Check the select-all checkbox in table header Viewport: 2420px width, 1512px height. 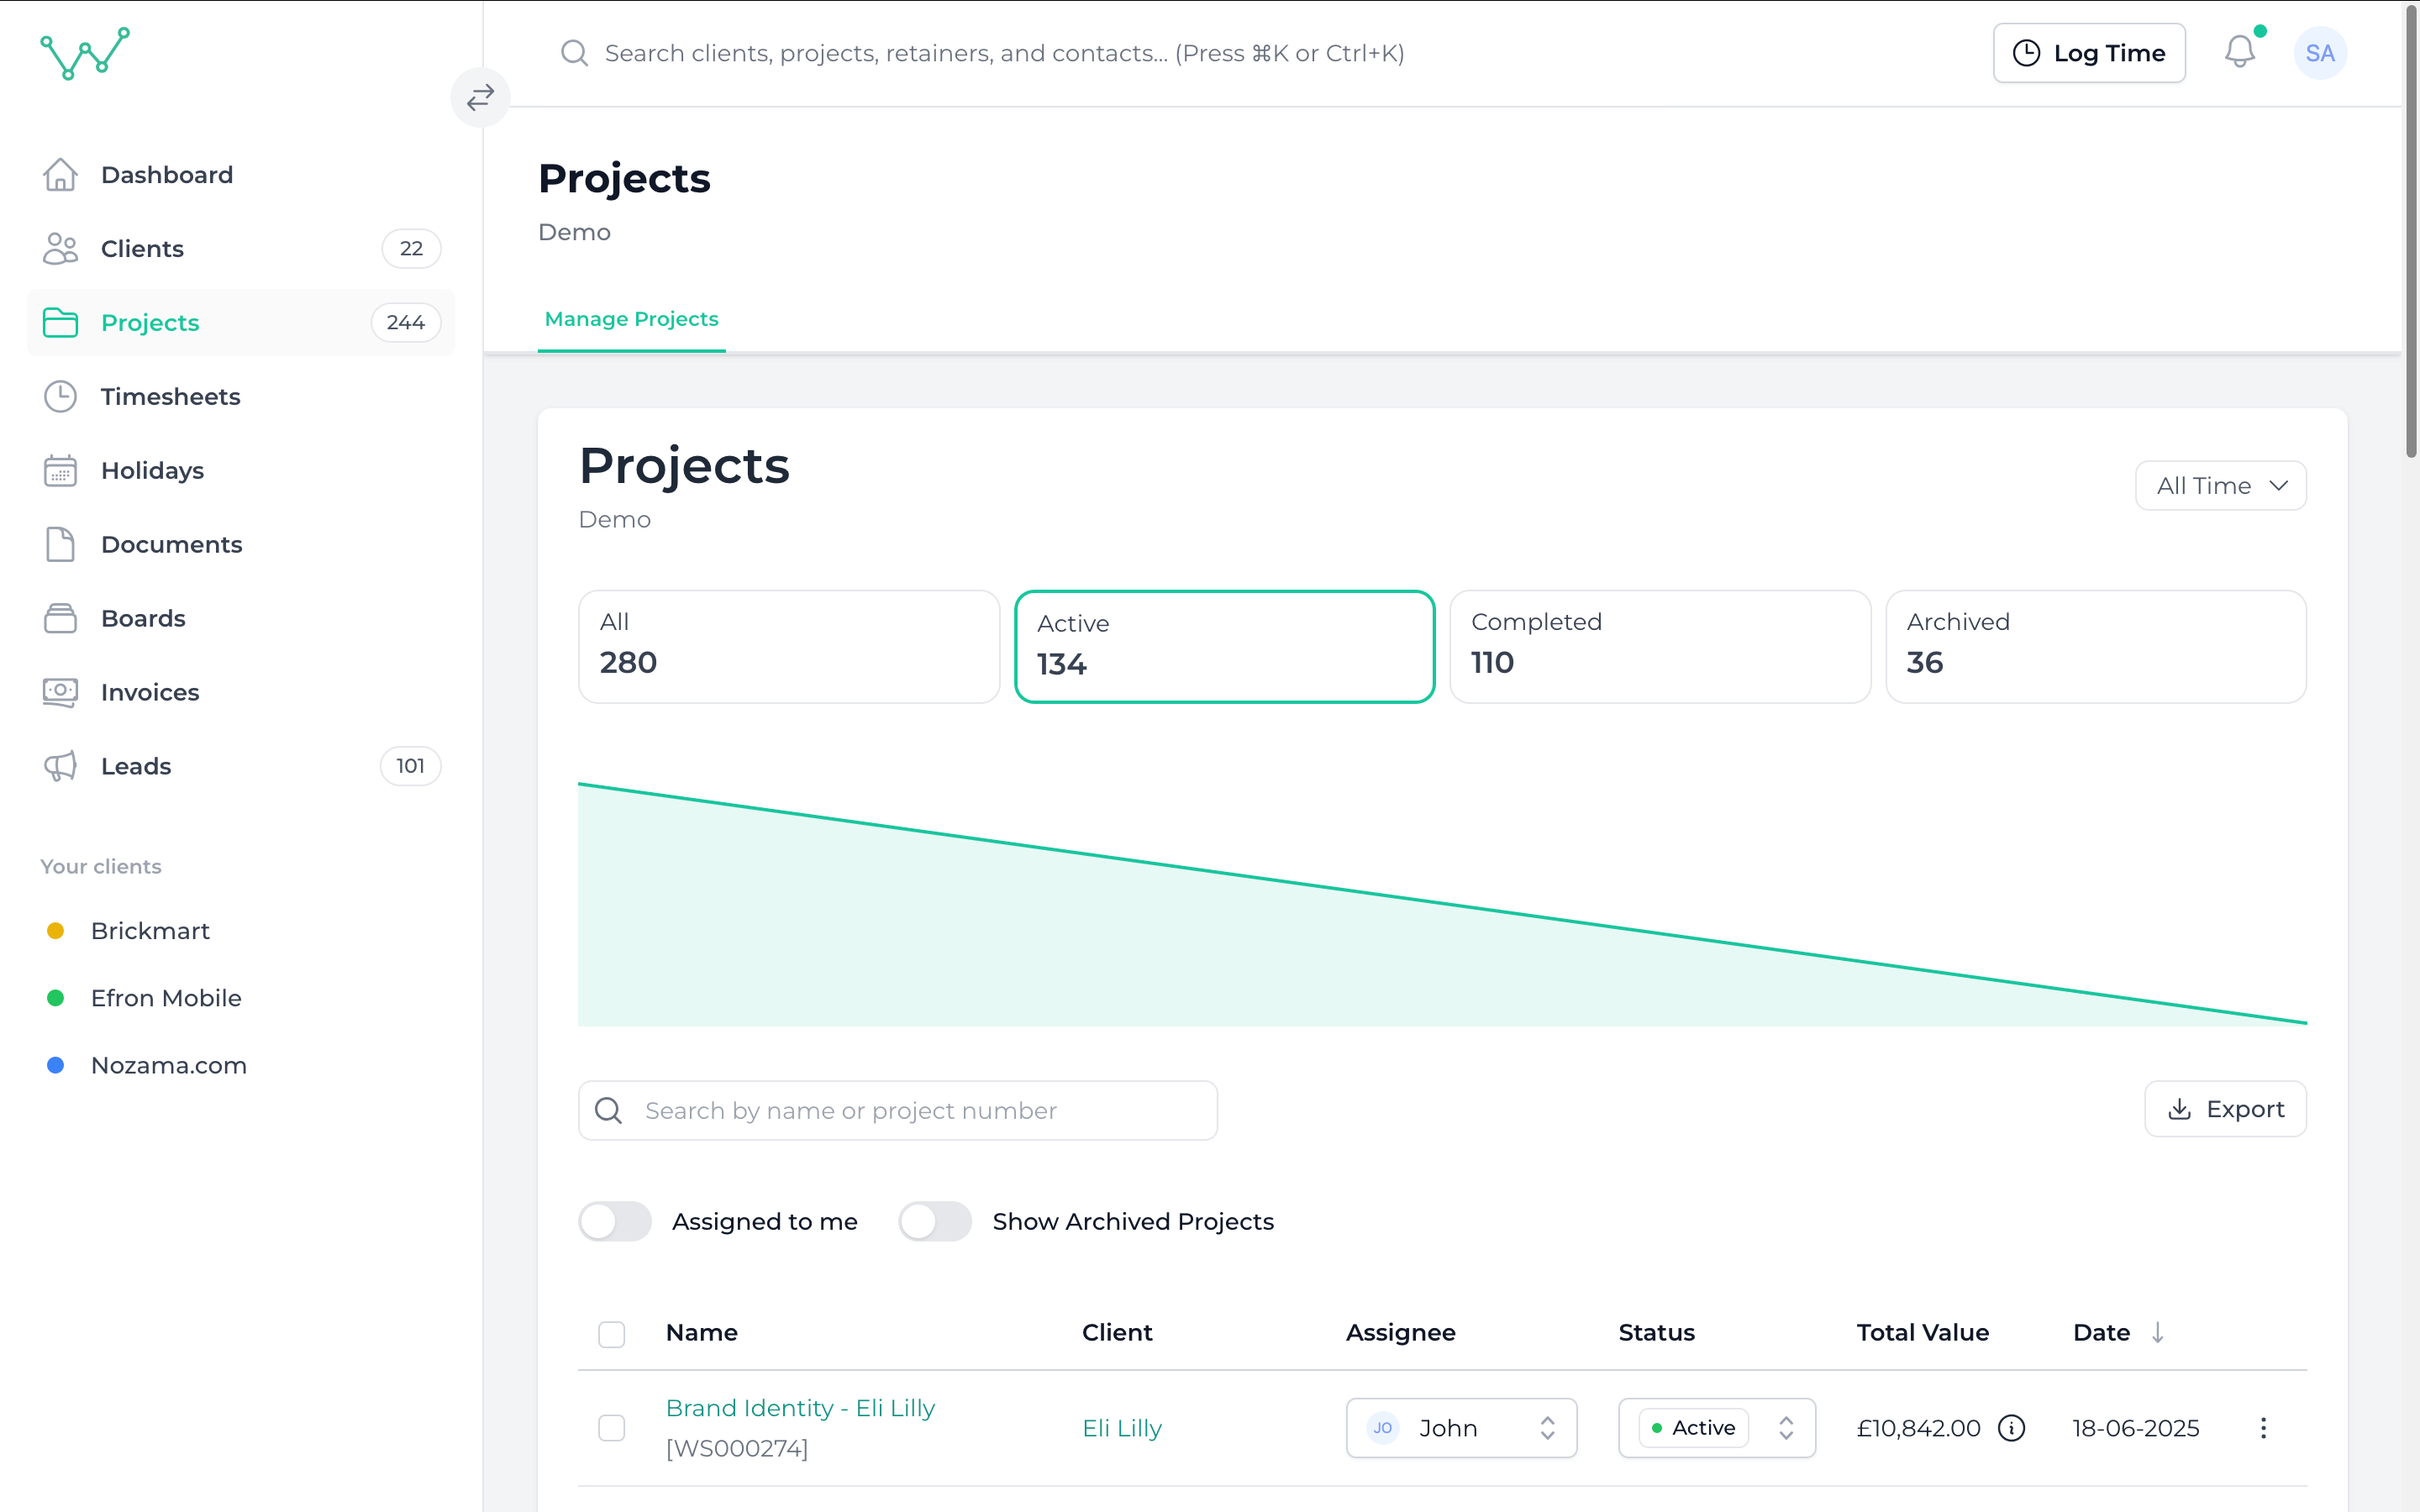click(x=611, y=1333)
